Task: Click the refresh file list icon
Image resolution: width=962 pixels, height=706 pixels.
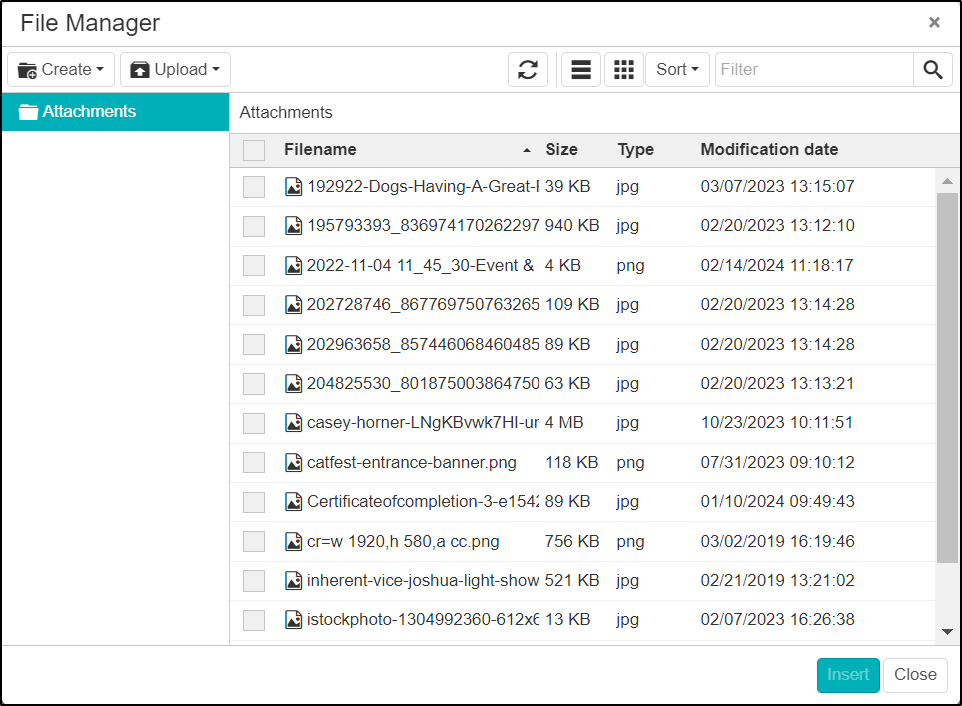Action: pos(528,69)
